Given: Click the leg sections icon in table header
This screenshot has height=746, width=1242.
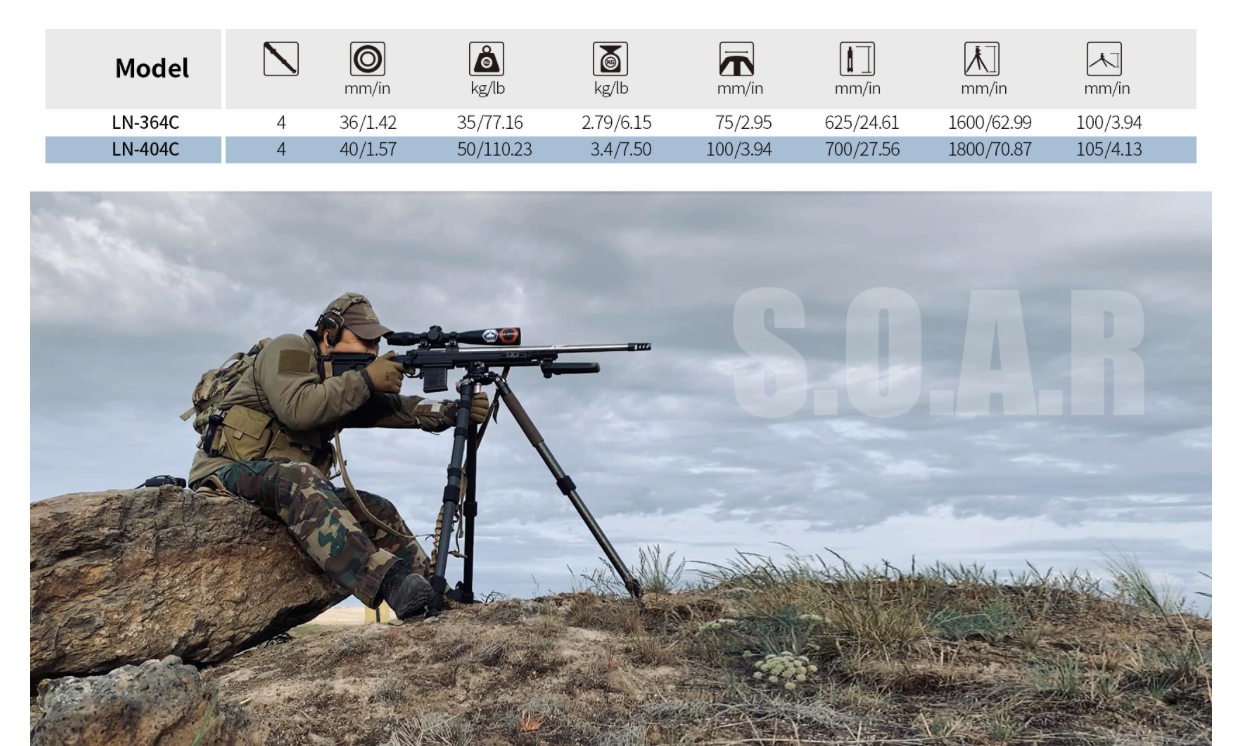Looking at the screenshot, I should [x=281, y=58].
